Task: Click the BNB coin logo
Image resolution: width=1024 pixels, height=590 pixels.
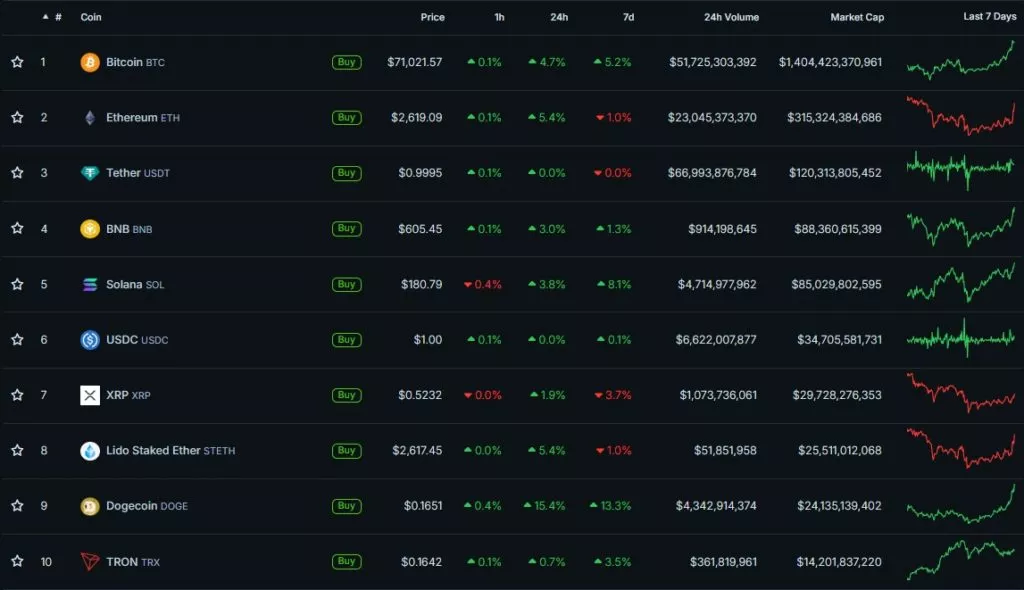Action: coord(89,229)
